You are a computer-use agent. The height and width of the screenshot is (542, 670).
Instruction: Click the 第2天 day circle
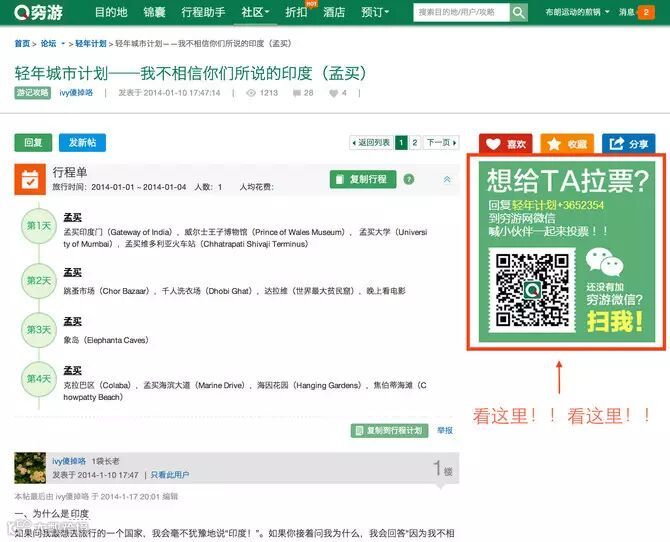click(38, 281)
